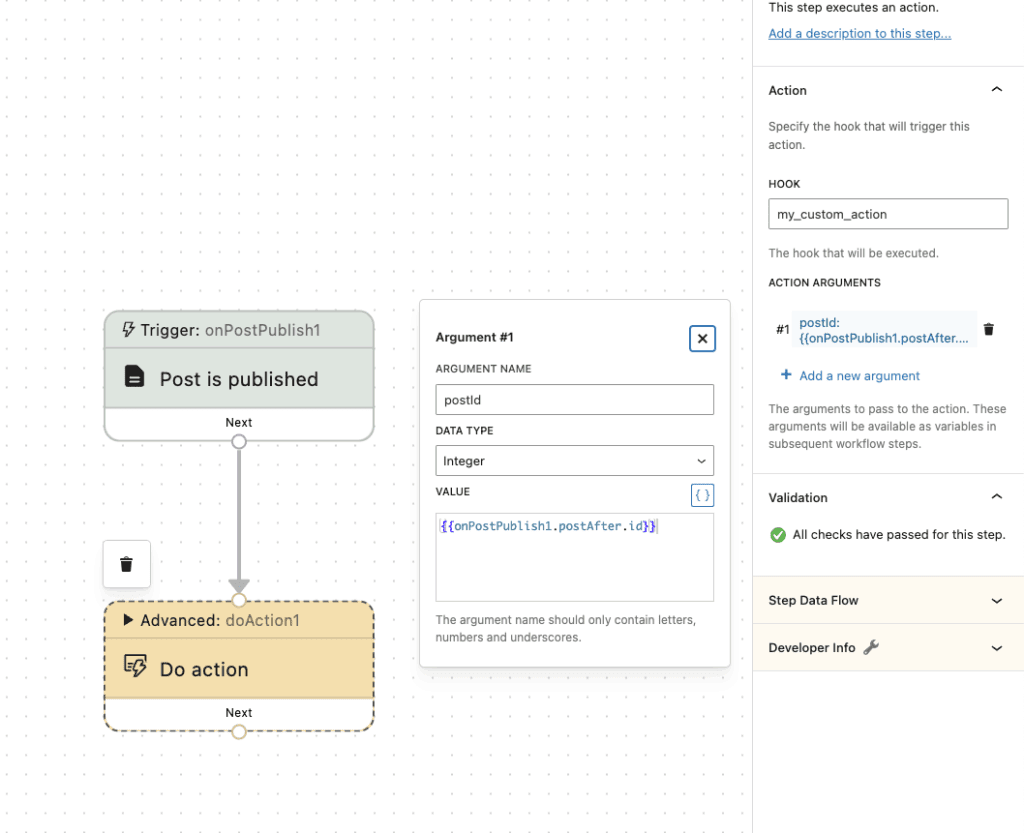
Task: Open the Add a description to this step link
Action: click(x=859, y=33)
